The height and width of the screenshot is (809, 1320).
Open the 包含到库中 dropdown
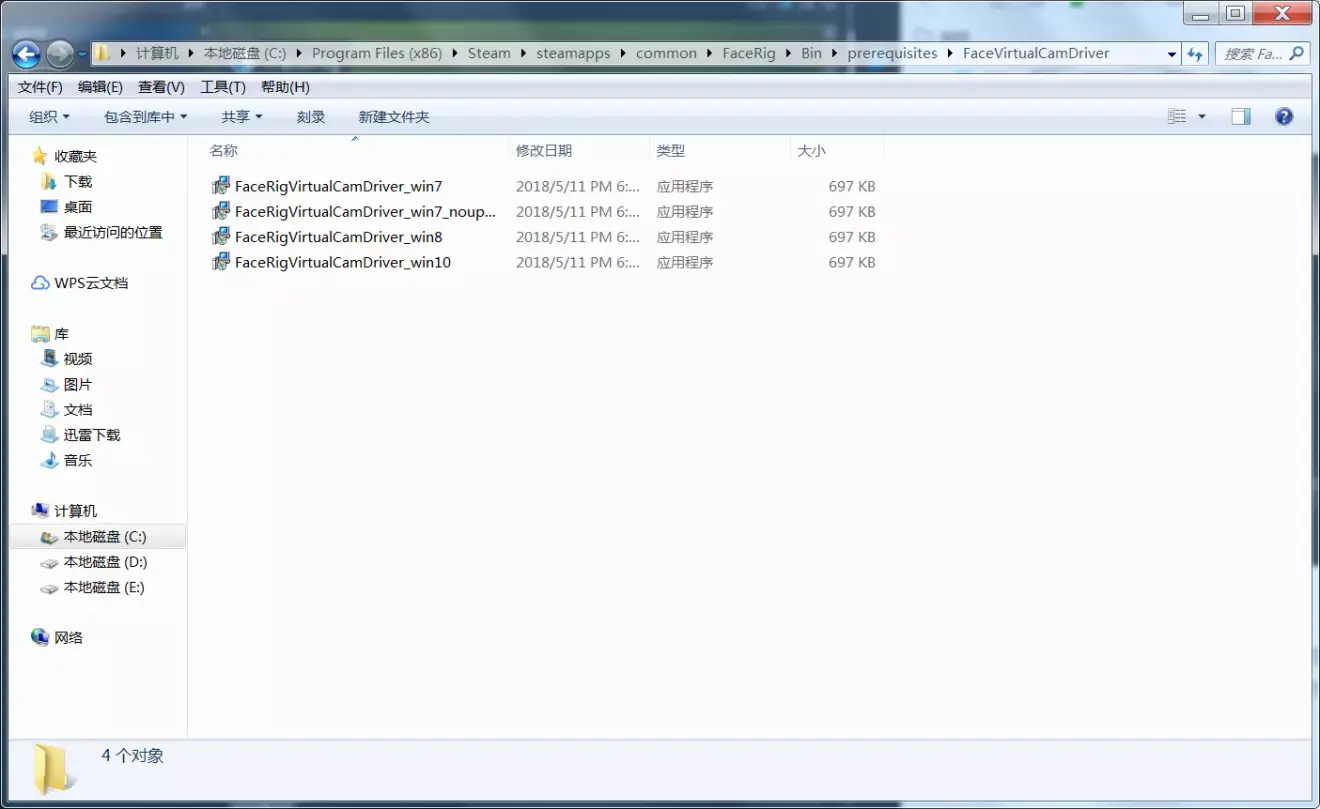[145, 117]
